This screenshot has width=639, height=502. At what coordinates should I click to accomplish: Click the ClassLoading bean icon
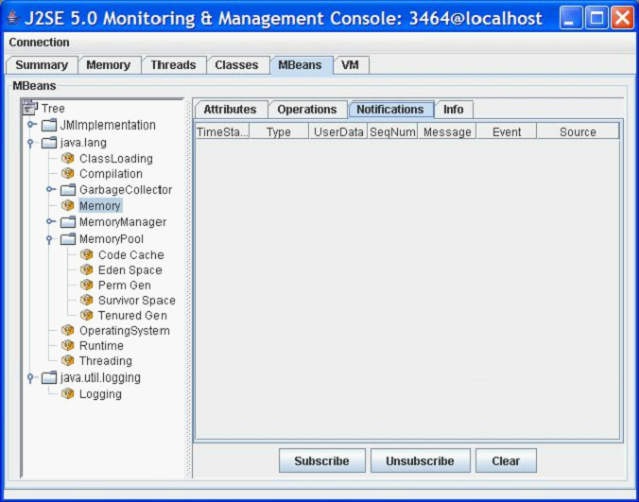coord(68,158)
